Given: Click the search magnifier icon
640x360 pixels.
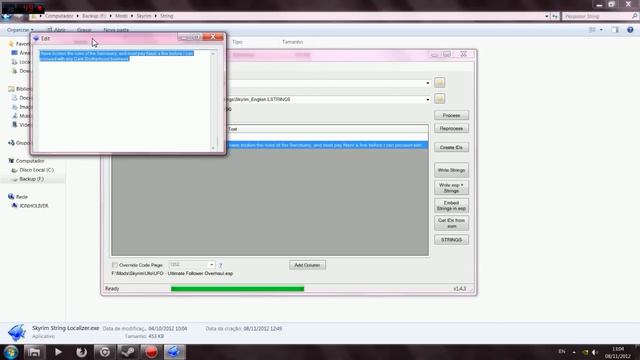Looking at the screenshot, I should pos(635,16).
